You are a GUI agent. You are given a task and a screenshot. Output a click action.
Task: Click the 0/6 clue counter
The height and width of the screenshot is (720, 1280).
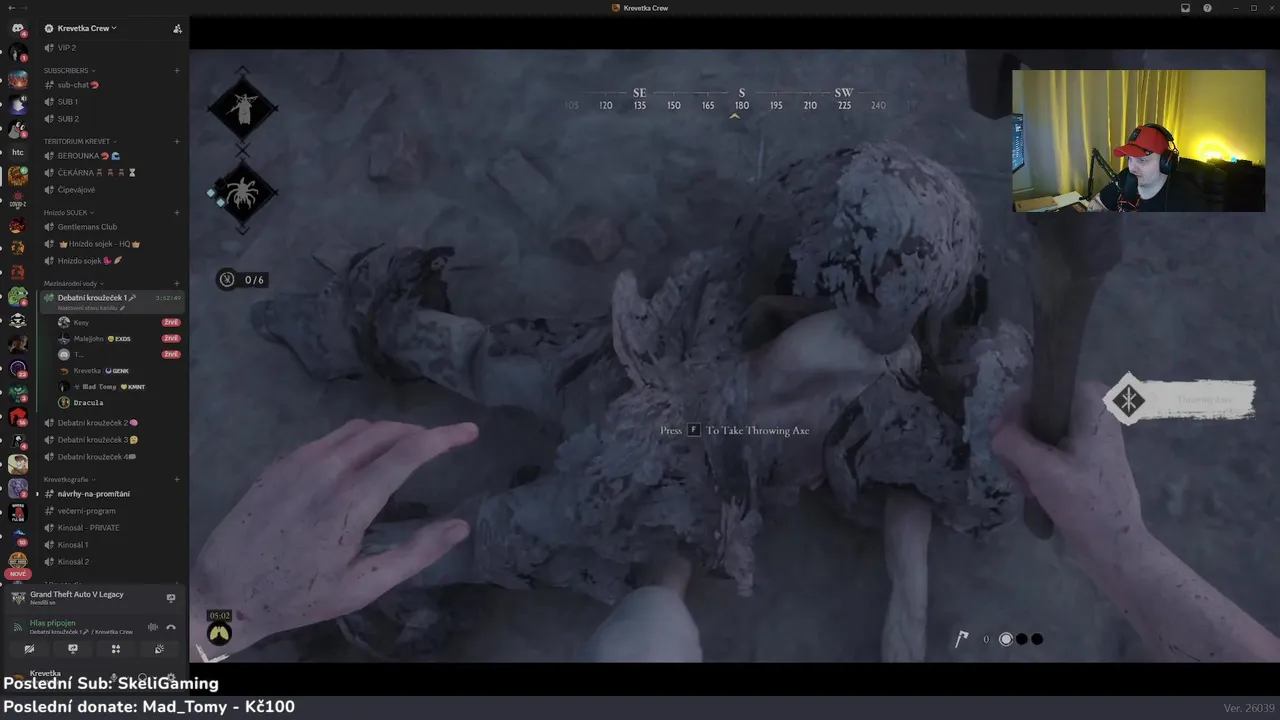click(x=242, y=280)
